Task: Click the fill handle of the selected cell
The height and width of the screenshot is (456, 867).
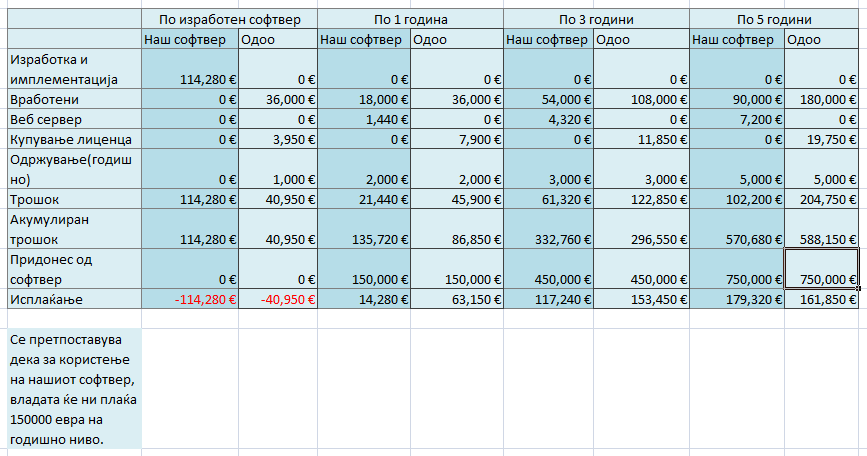Action: pos(858,289)
